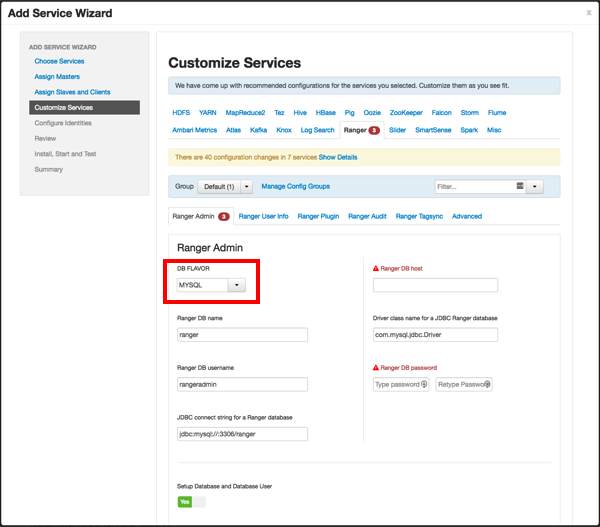Click the key icon in Type password field
The height and width of the screenshot is (527, 600).
[x=424, y=384]
